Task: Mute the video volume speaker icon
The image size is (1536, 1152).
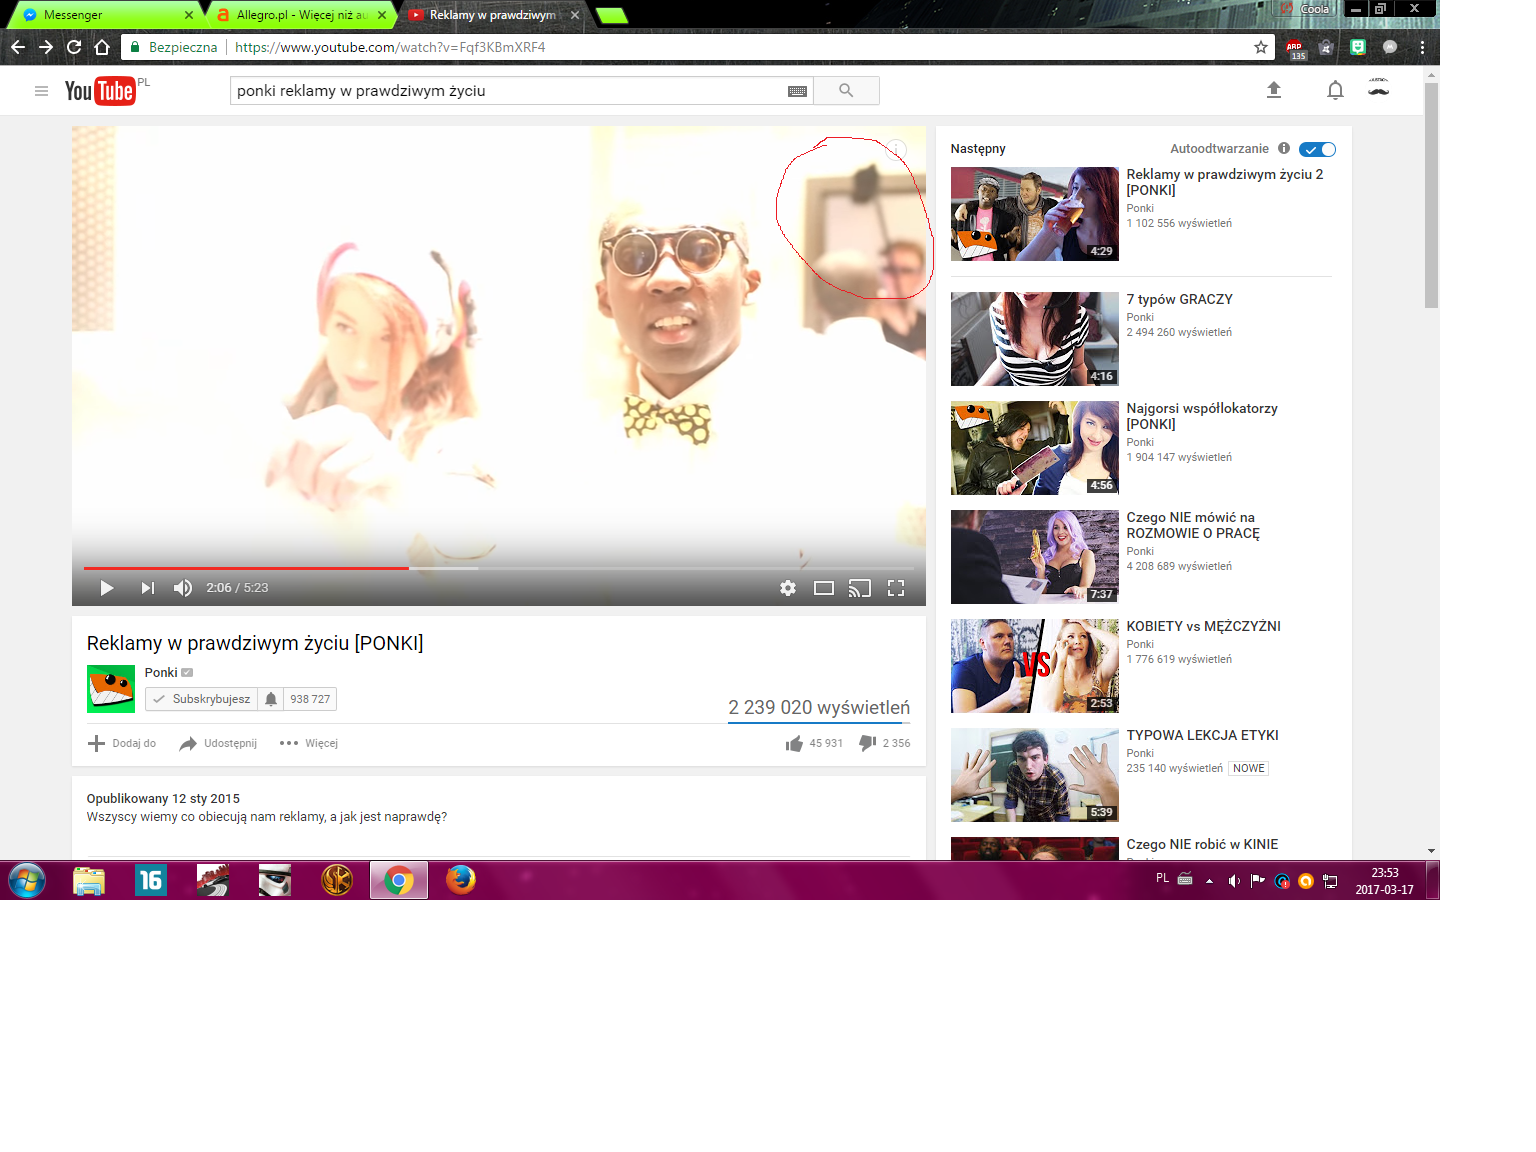Action: coord(182,588)
